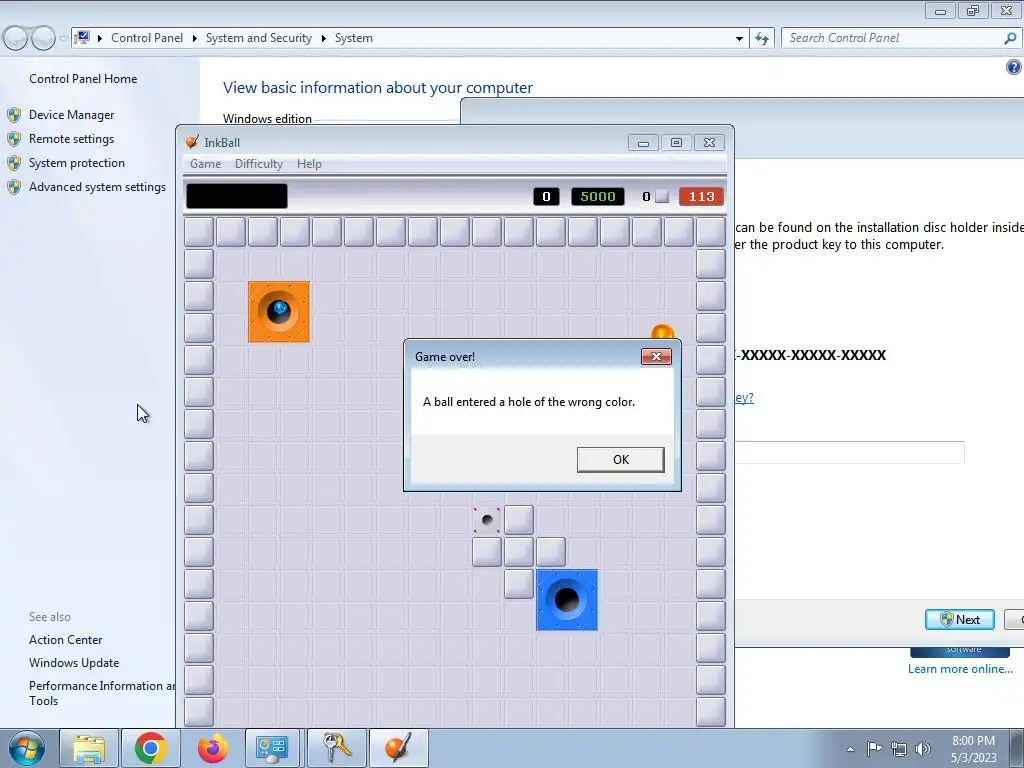The width and height of the screenshot is (1024, 768).
Task: Click the Remote settings shield icon
Action: pos(14,139)
